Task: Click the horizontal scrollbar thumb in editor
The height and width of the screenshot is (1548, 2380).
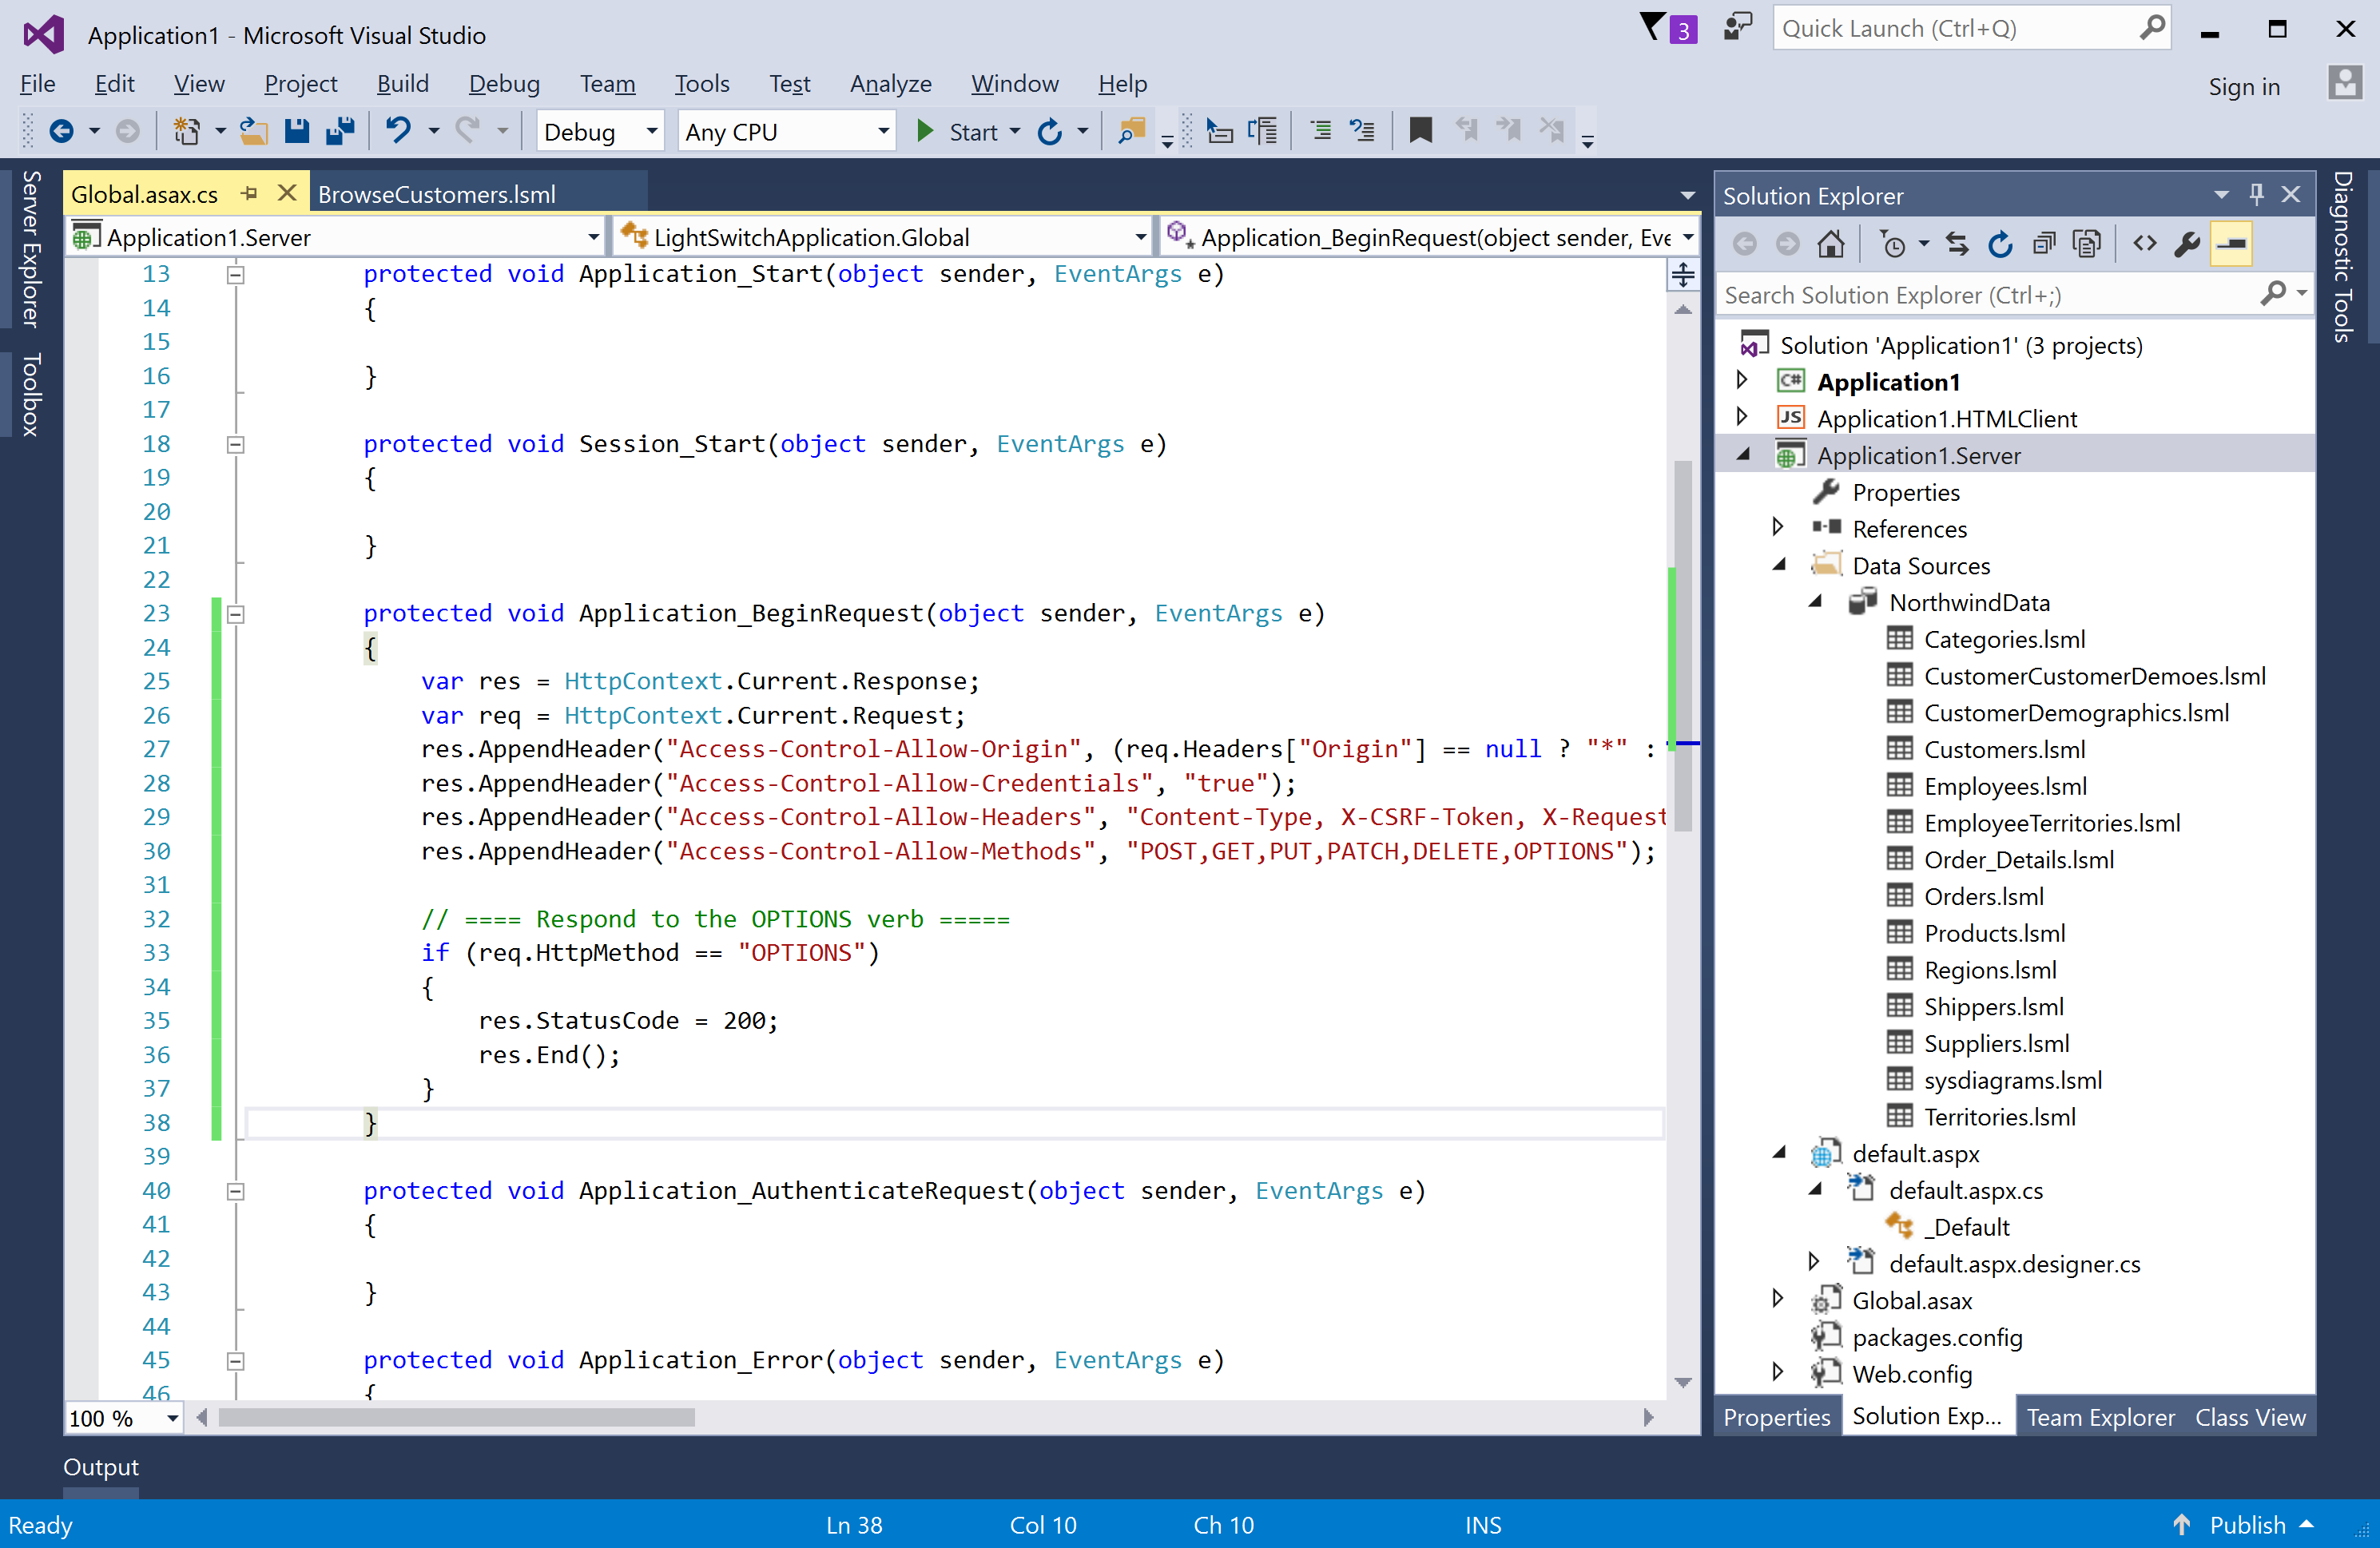Action: pyautogui.click(x=456, y=1418)
